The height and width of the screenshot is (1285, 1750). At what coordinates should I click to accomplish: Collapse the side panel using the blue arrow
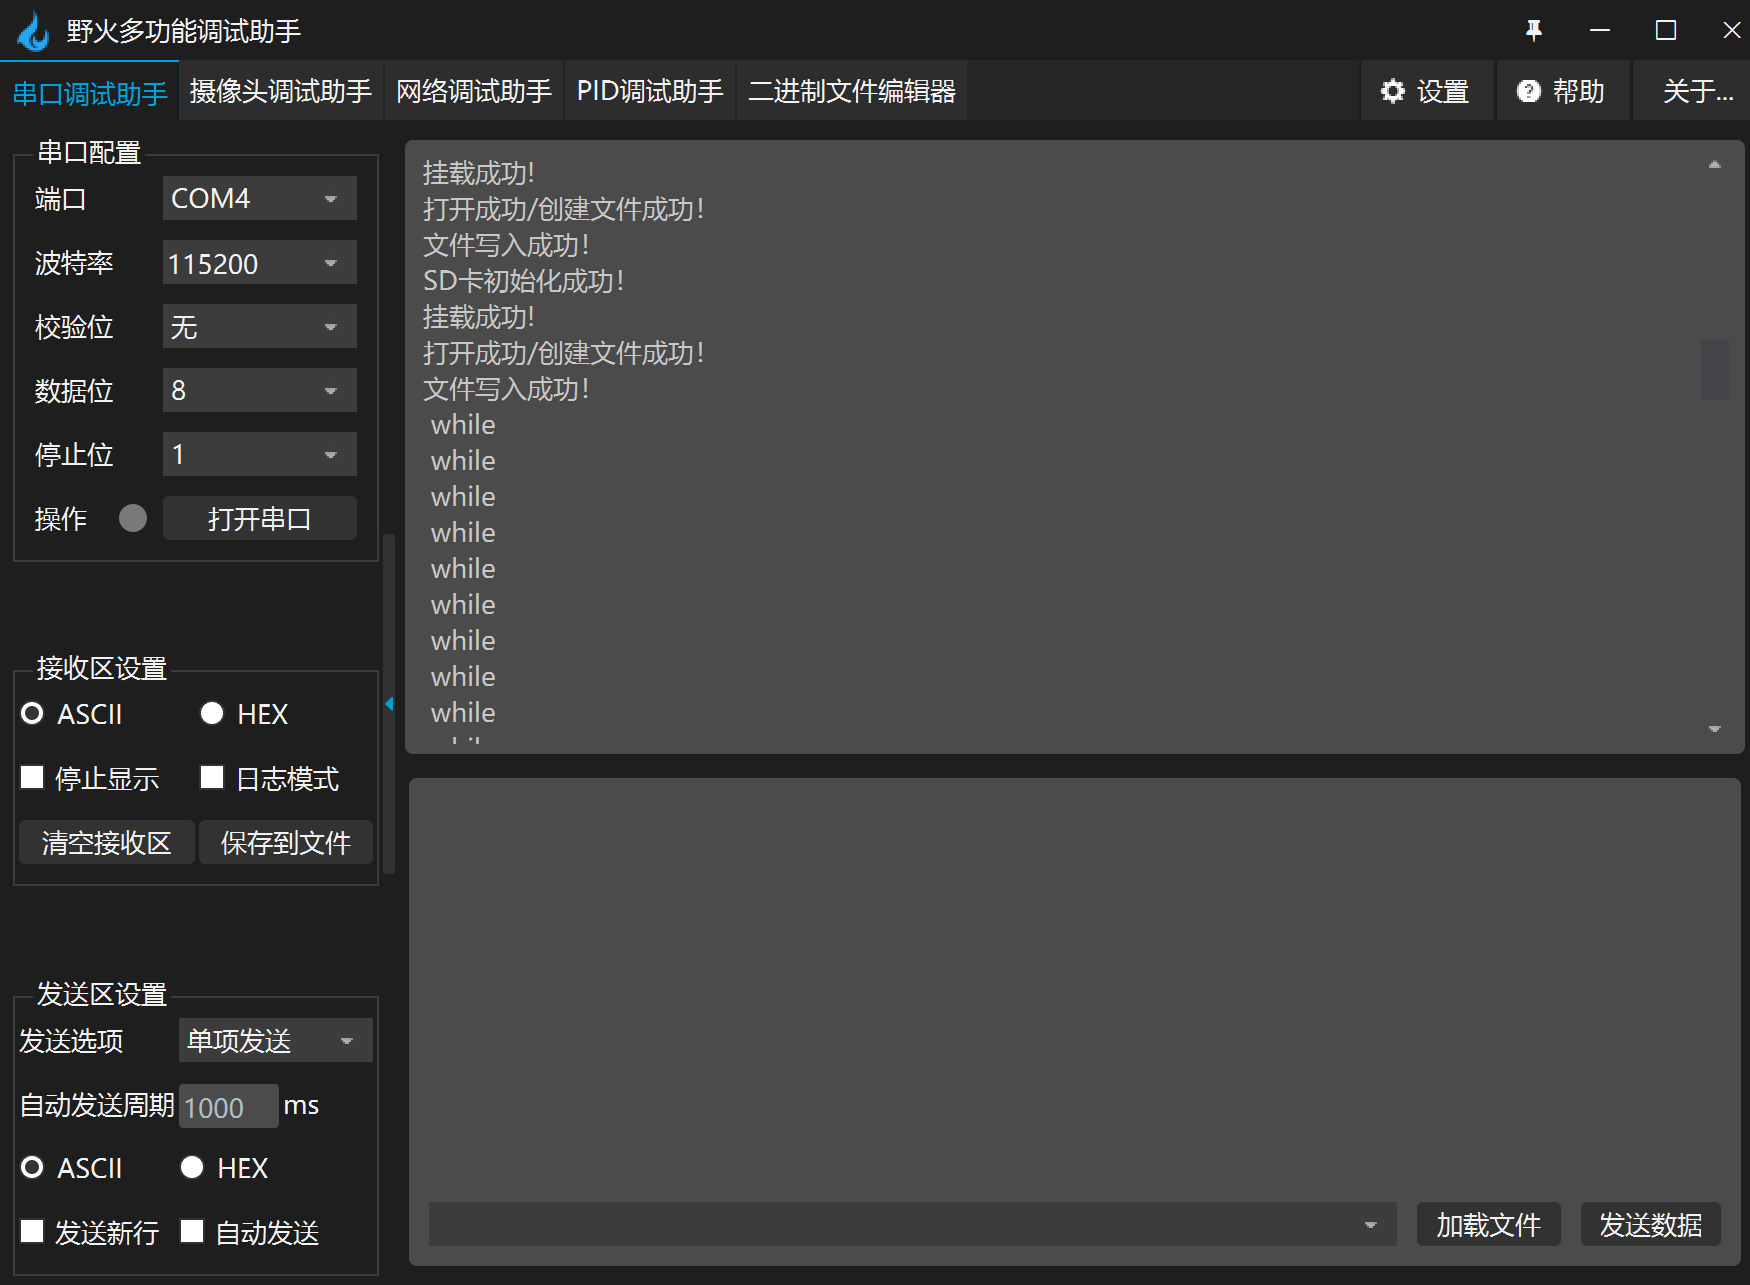389,704
